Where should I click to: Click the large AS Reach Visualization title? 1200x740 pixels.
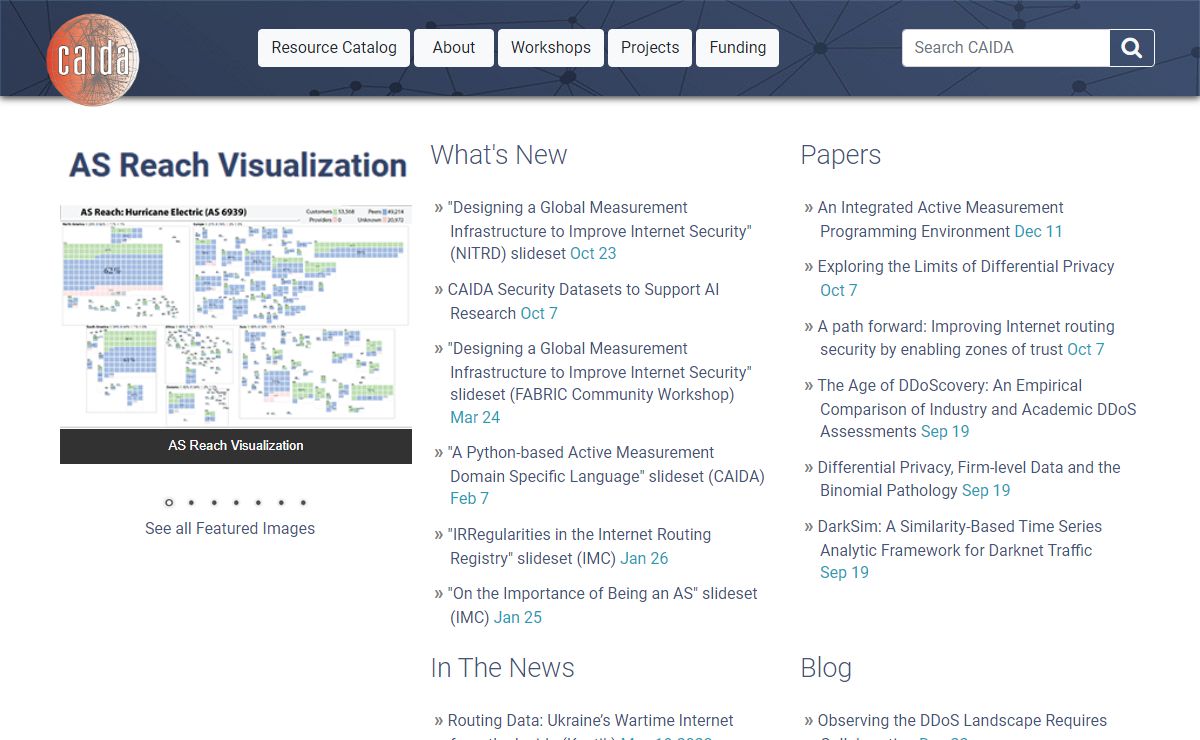[x=238, y=165]
